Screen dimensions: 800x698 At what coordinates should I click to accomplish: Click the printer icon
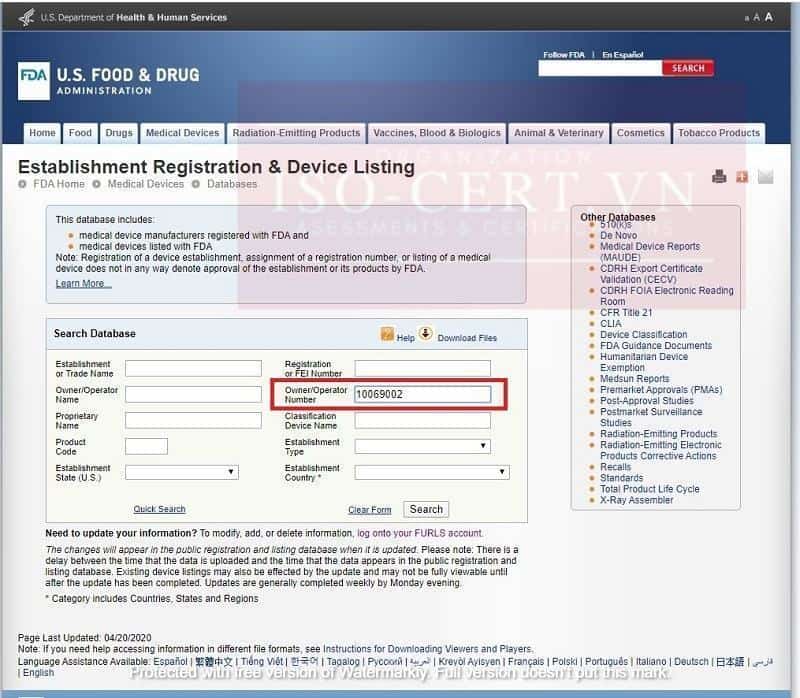click(x=719, y=177)
